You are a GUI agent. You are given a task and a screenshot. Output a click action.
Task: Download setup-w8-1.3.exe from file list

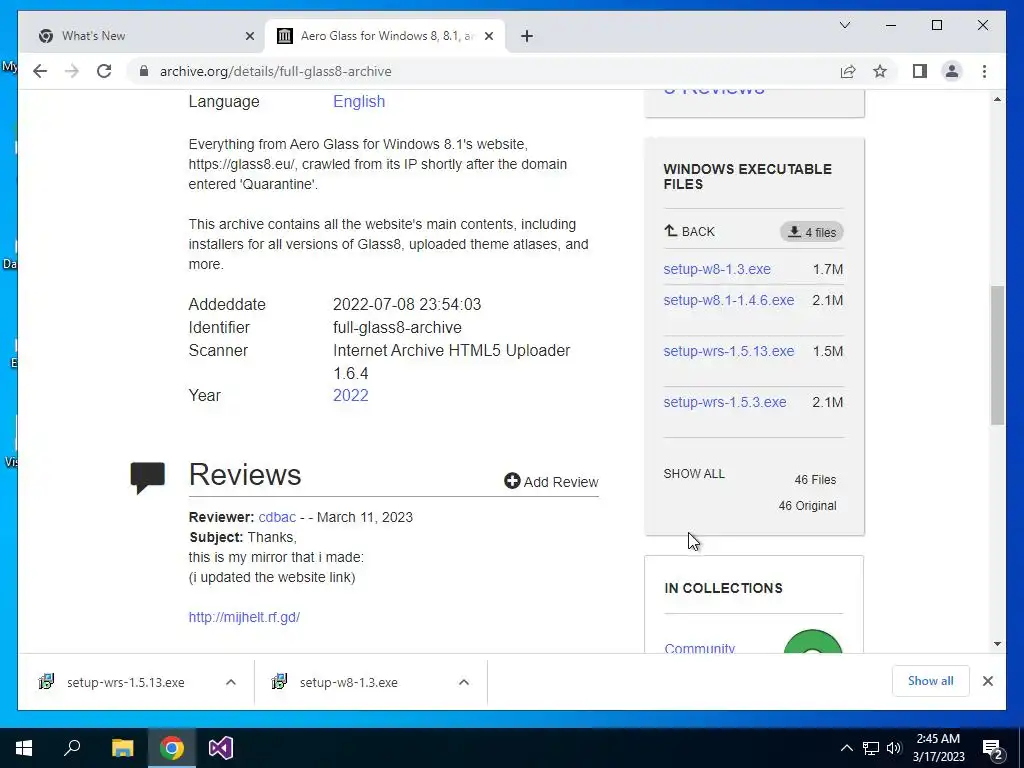pos(717,269)
